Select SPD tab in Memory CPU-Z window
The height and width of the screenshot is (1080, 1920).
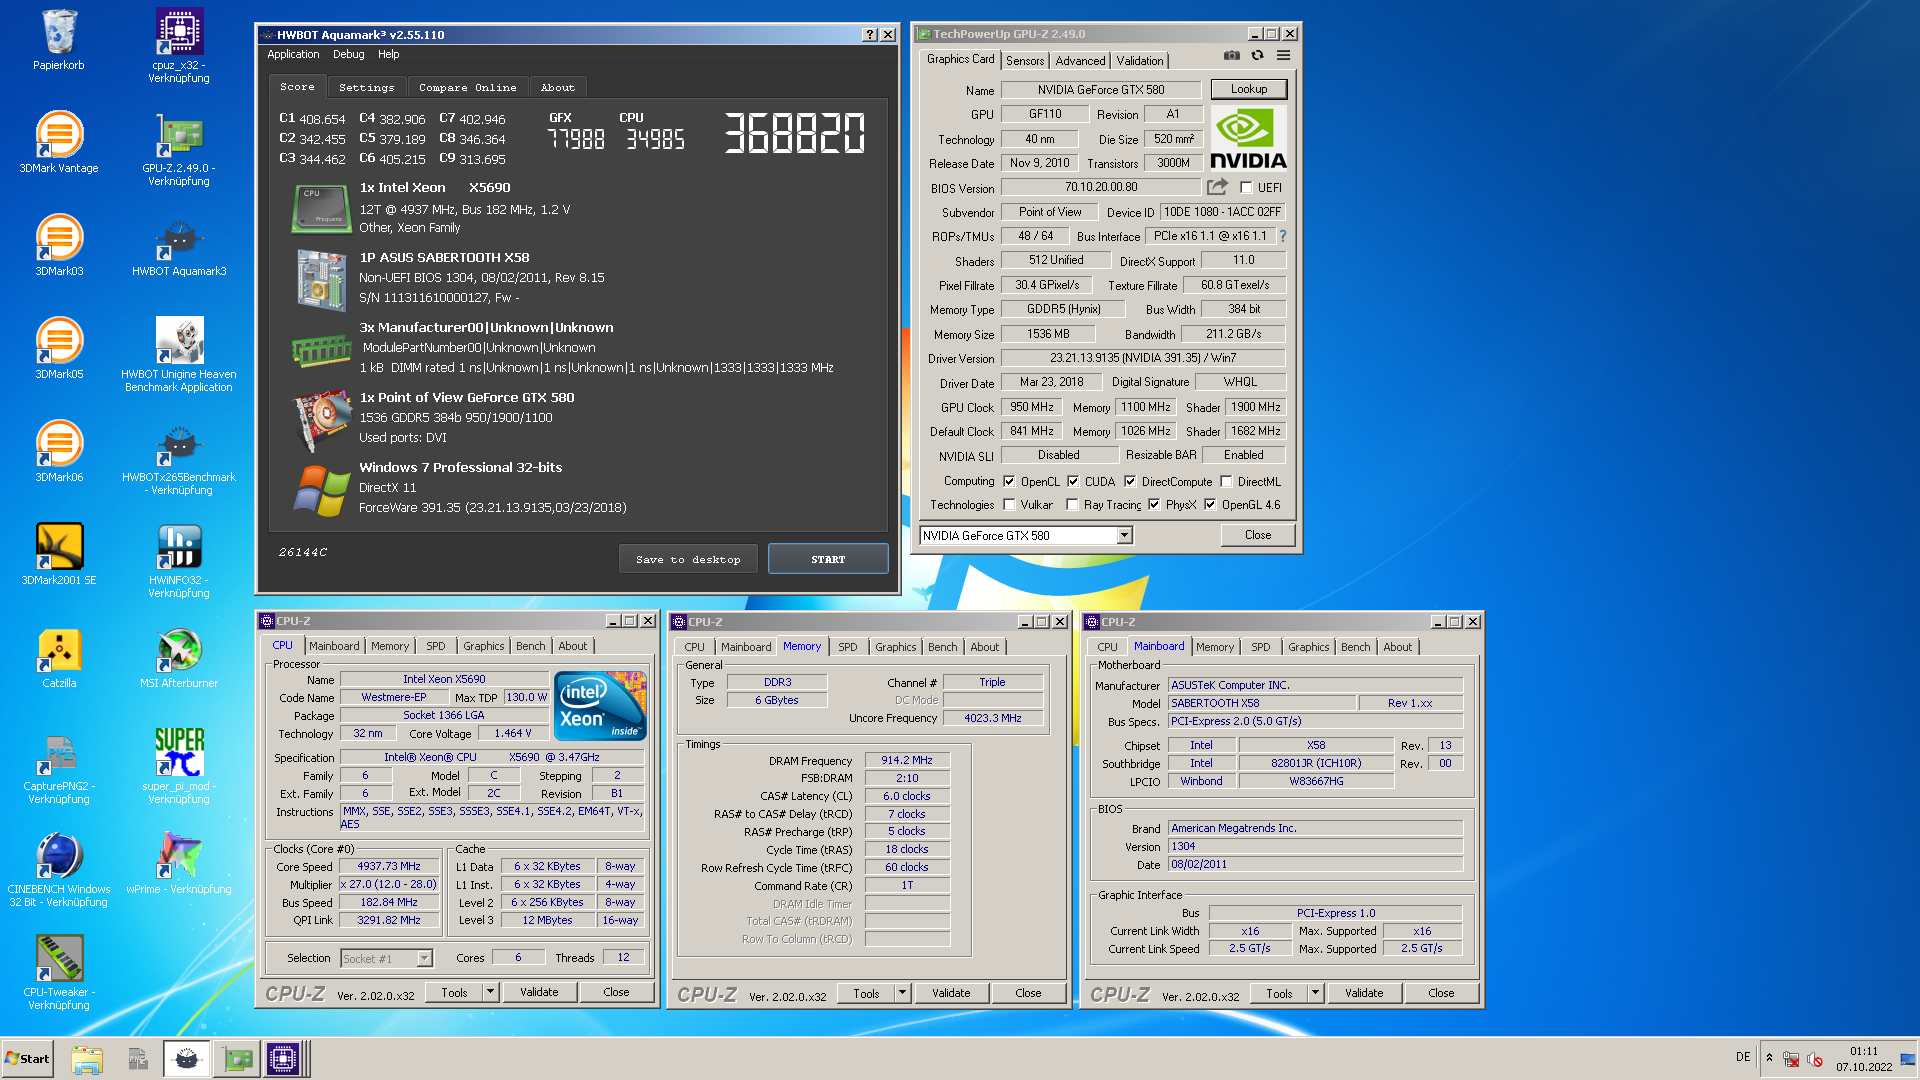847,647
